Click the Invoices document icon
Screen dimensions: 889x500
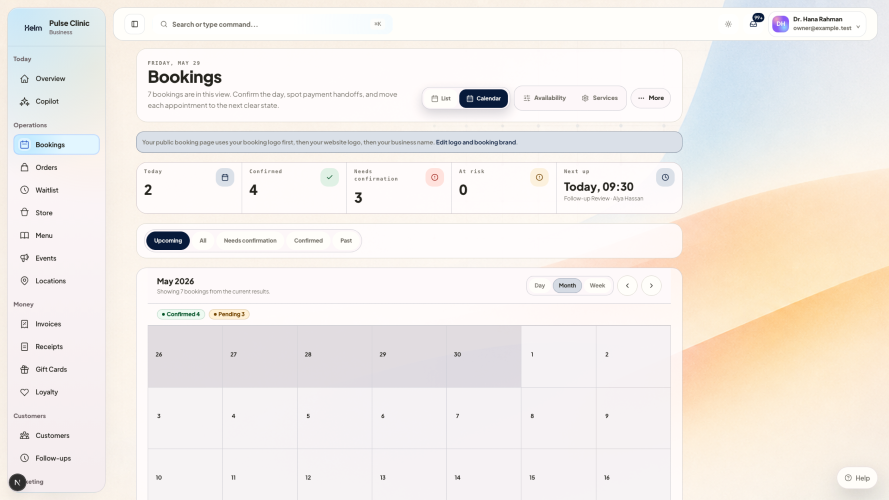pos(24,324)
